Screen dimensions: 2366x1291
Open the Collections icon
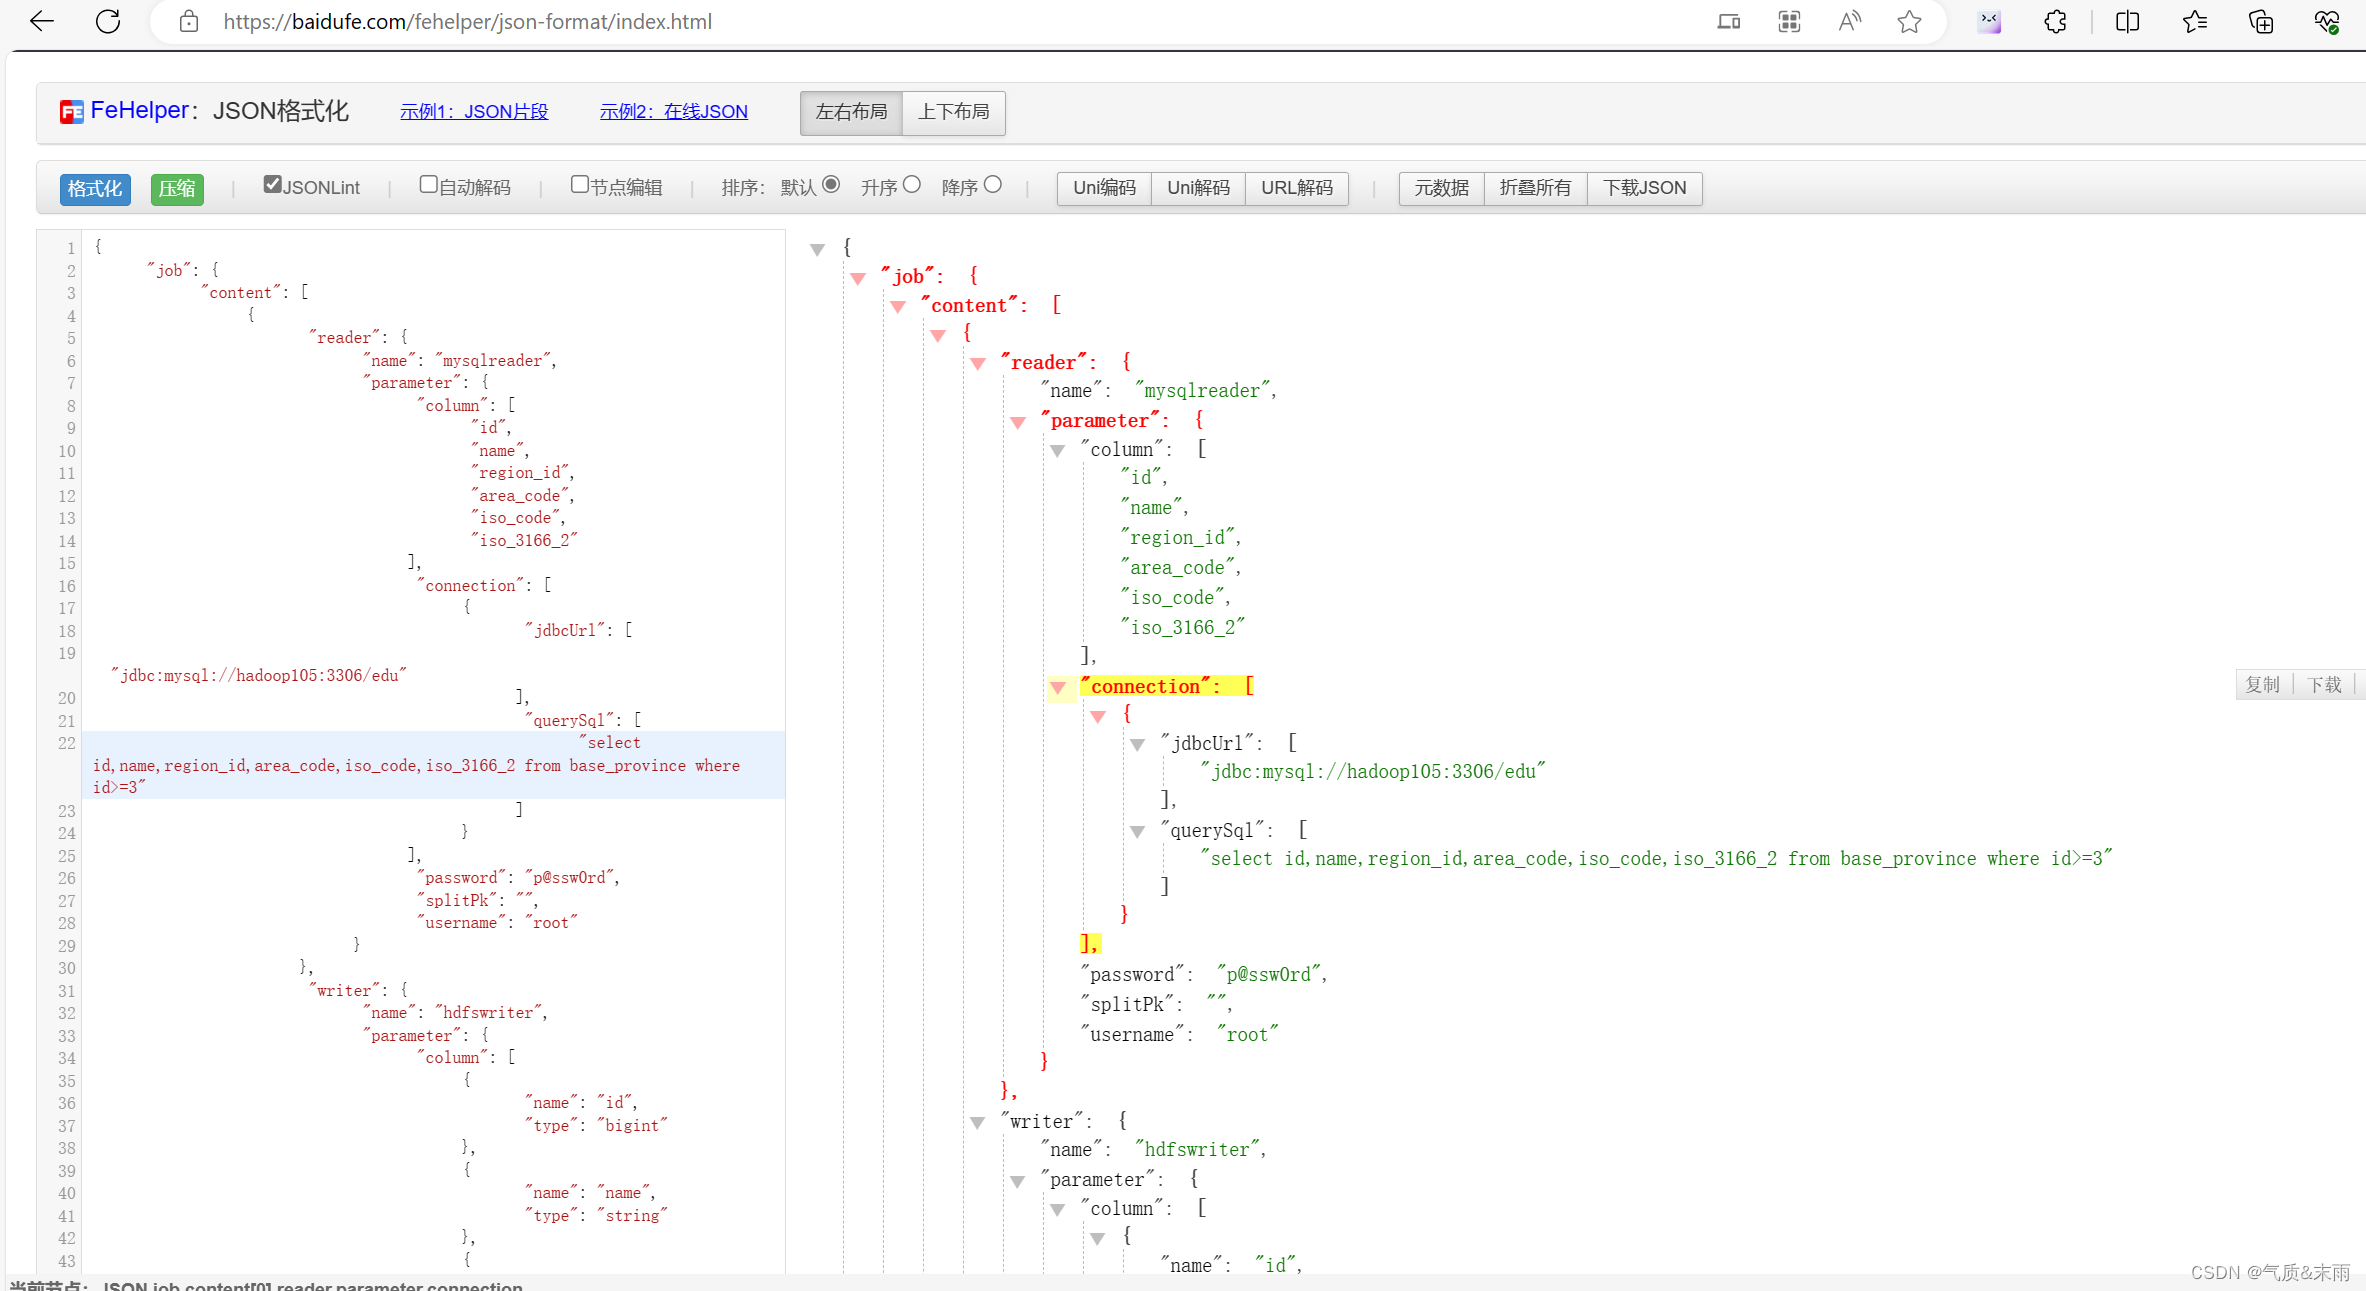click(x=2261, y=21)
